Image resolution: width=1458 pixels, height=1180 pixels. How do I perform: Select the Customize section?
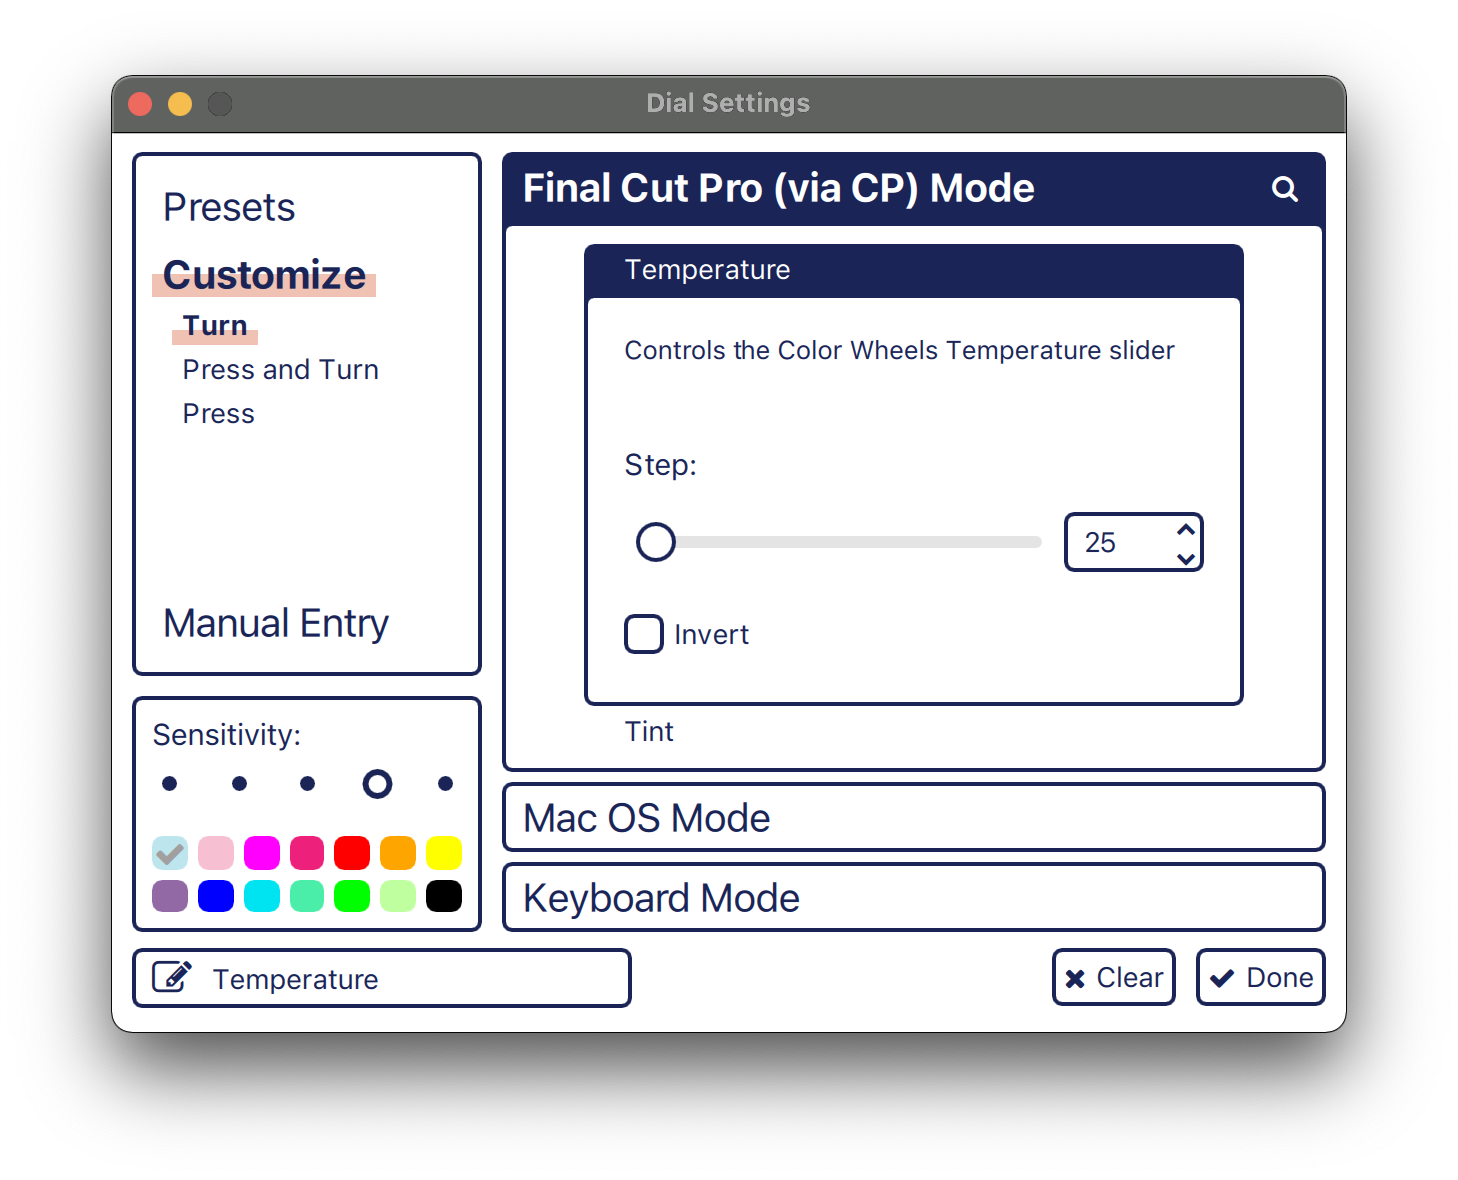coord(264,275)
